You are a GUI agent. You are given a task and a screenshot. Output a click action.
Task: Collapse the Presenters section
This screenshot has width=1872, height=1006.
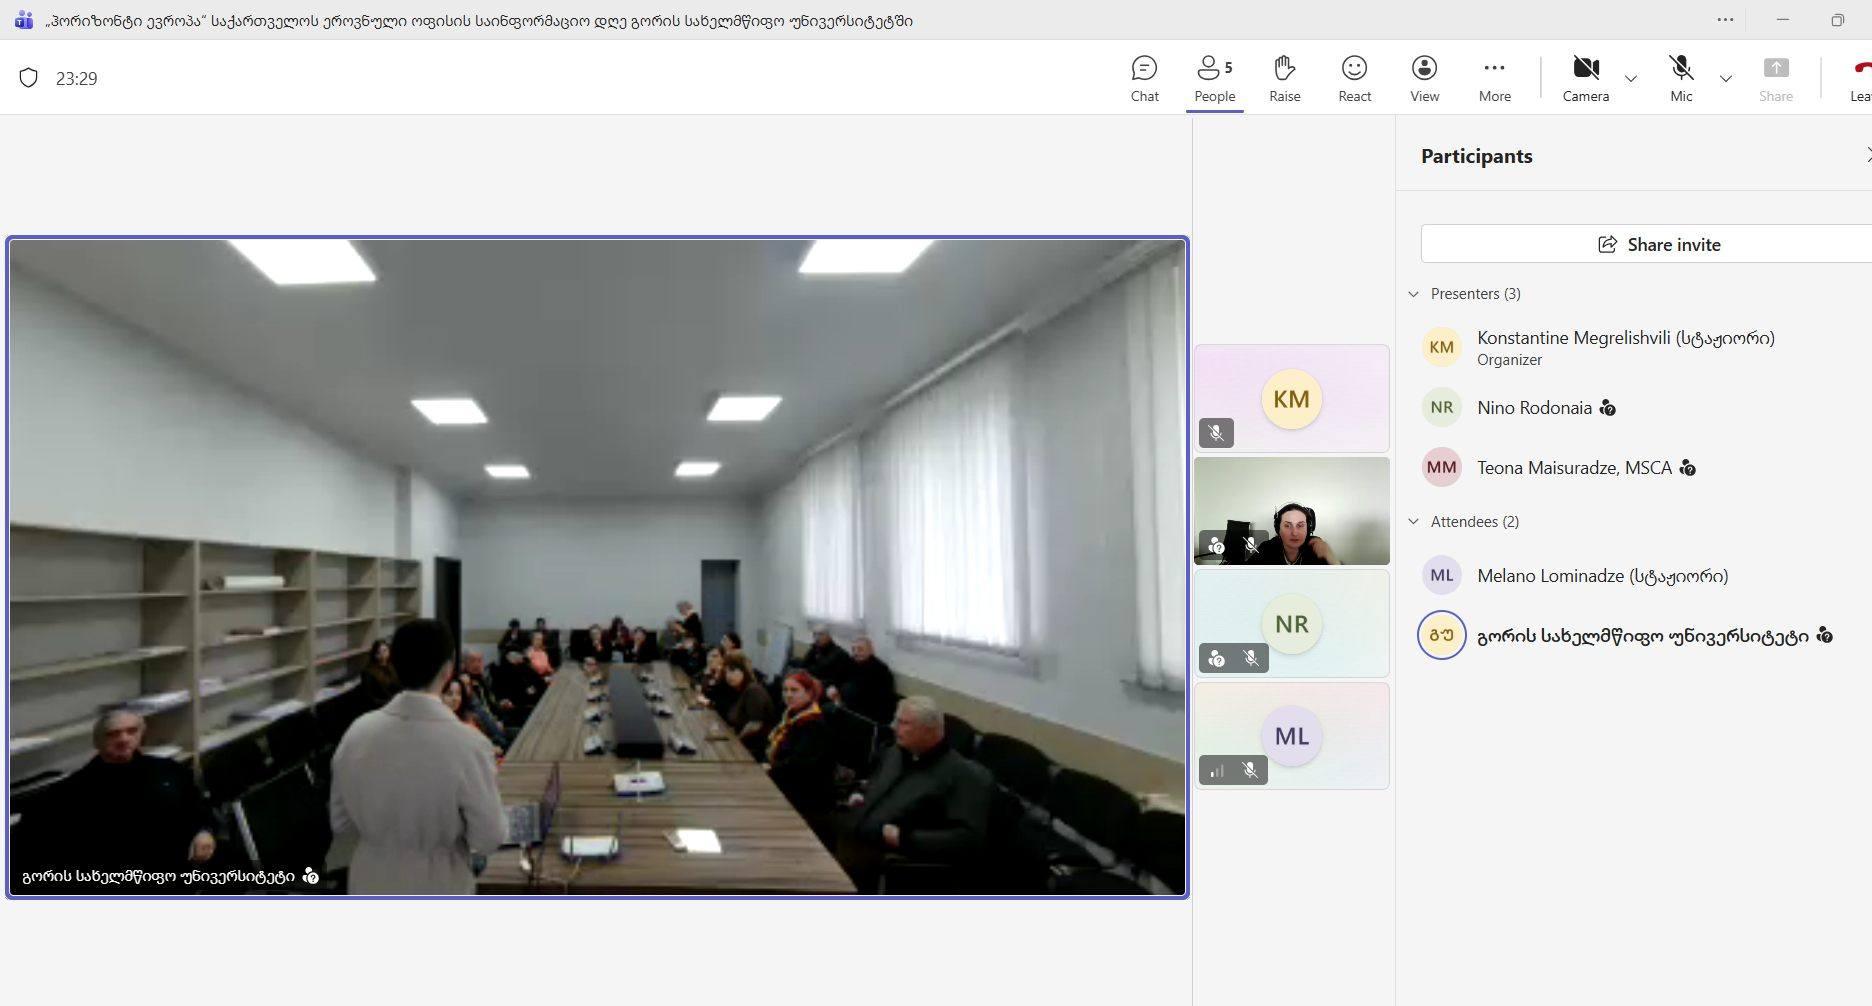tap(1413, 294)
